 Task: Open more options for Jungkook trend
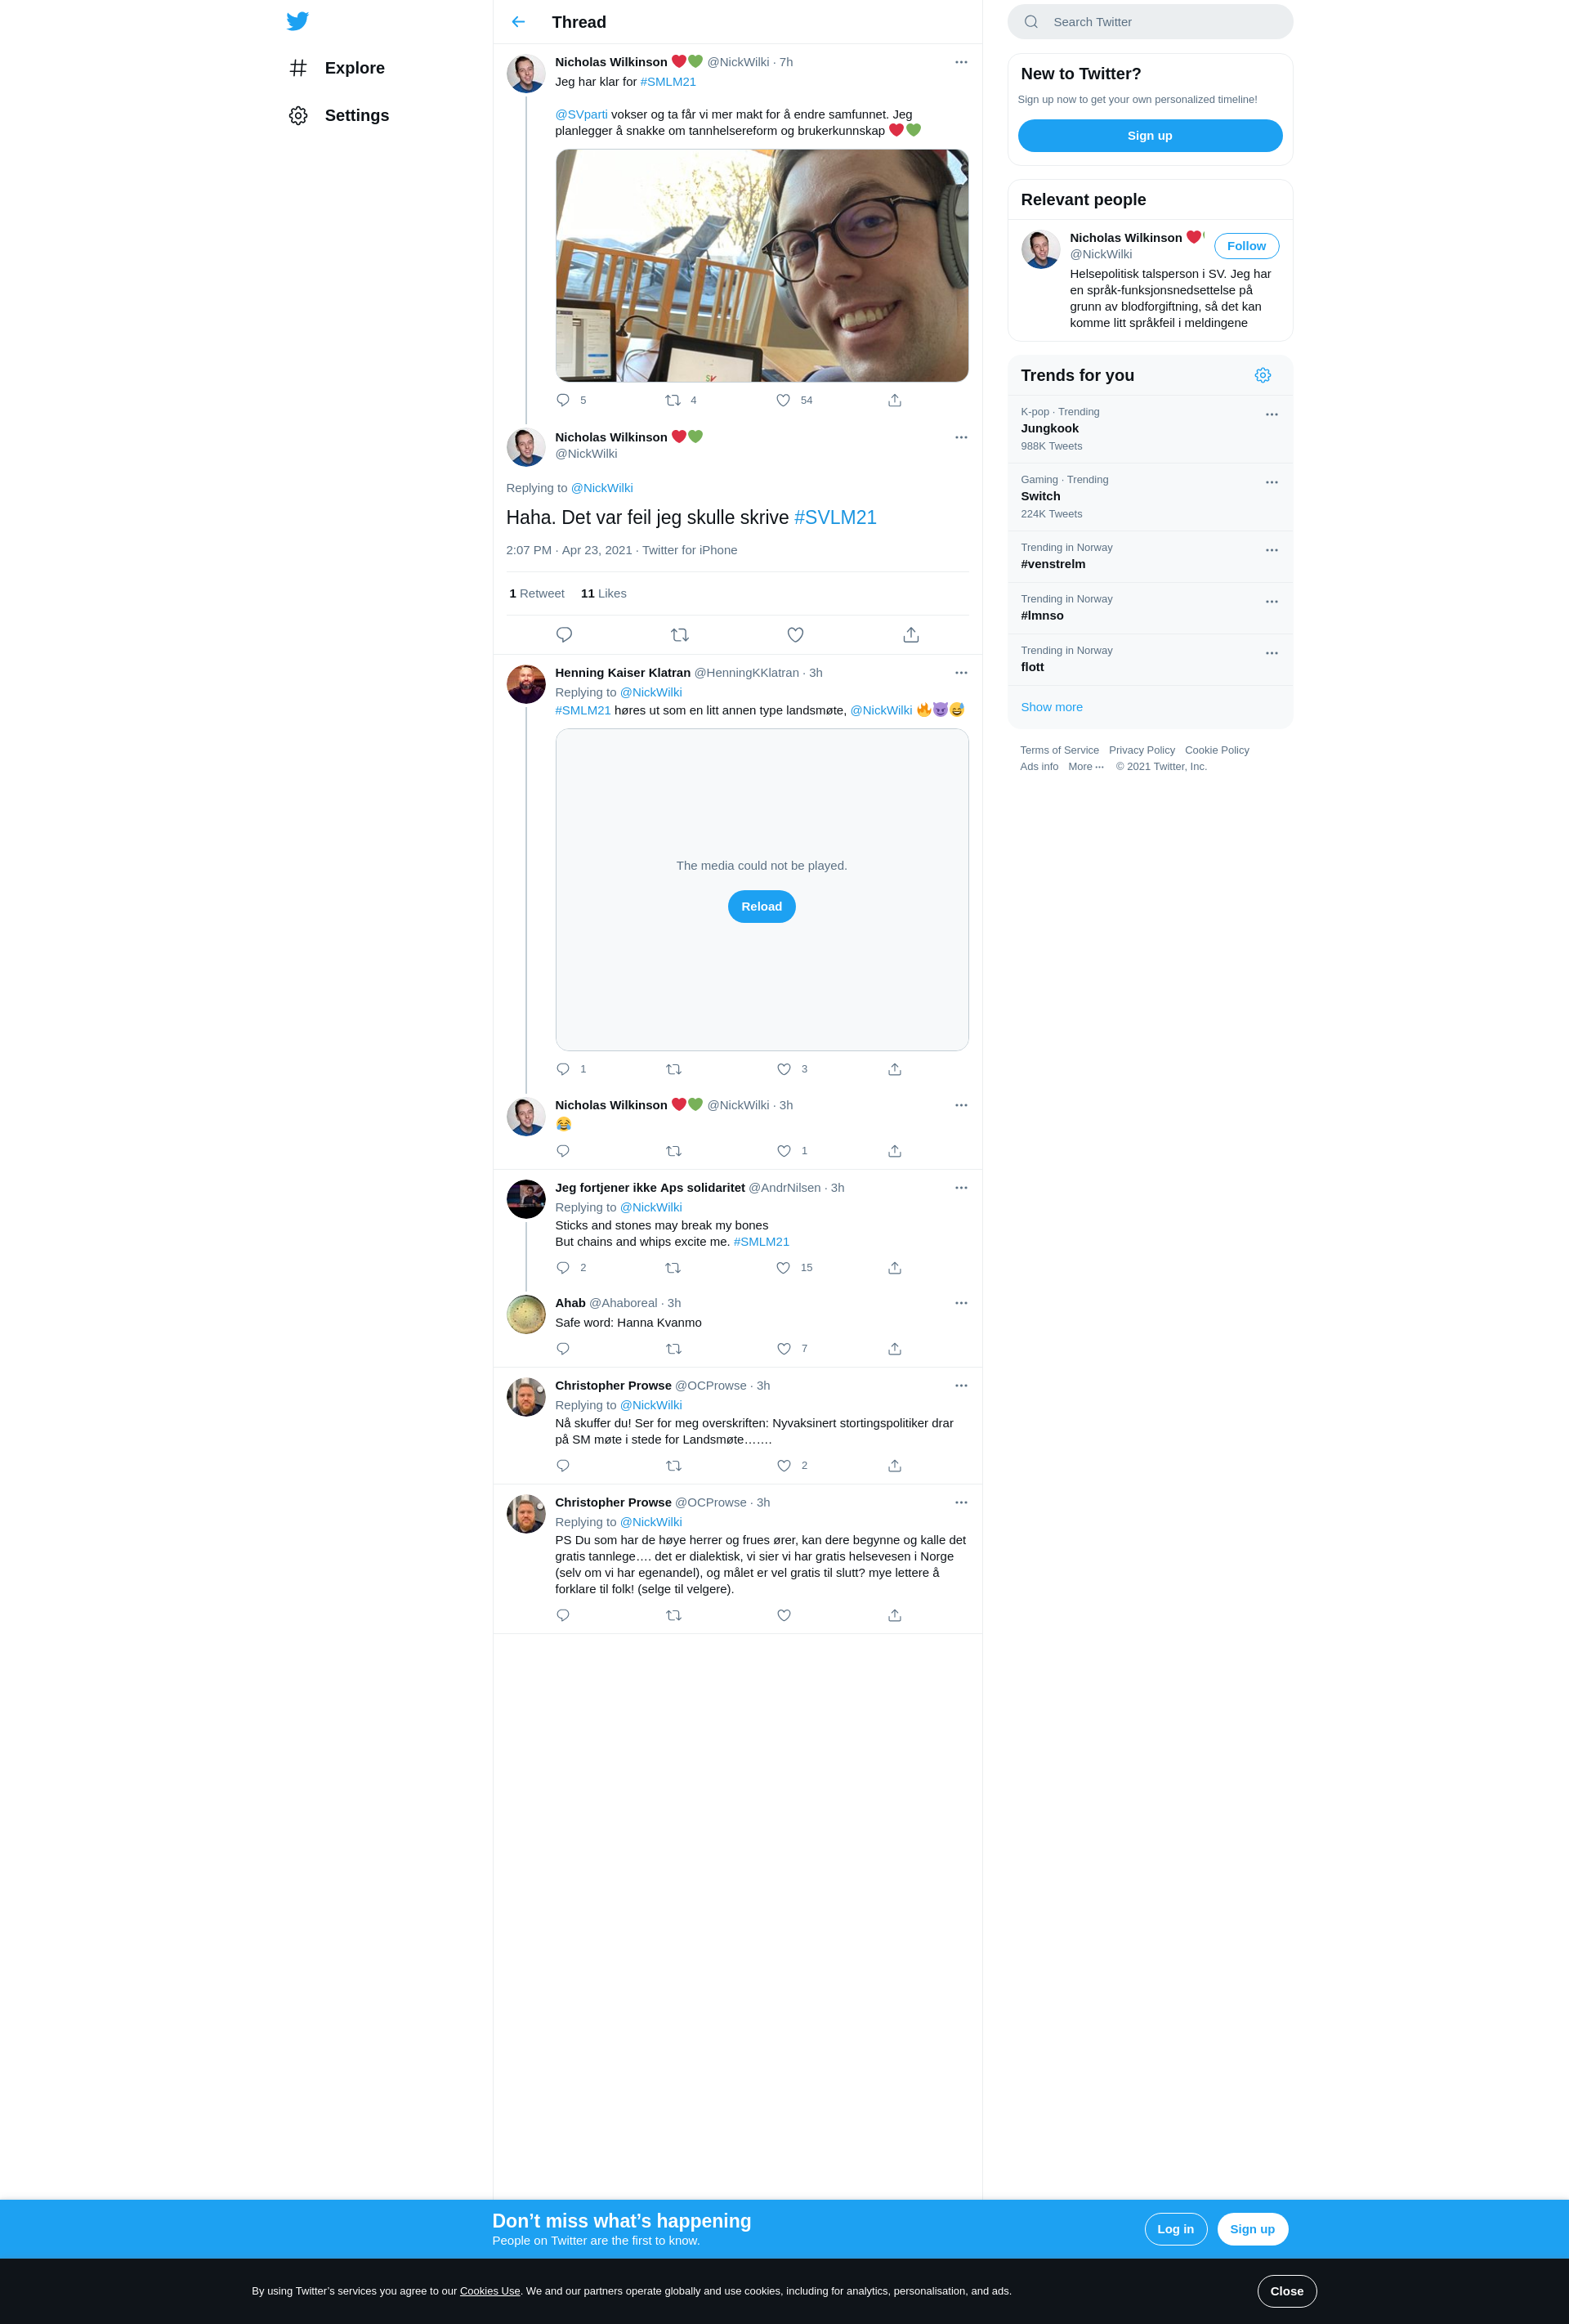tap(1272, 414)
